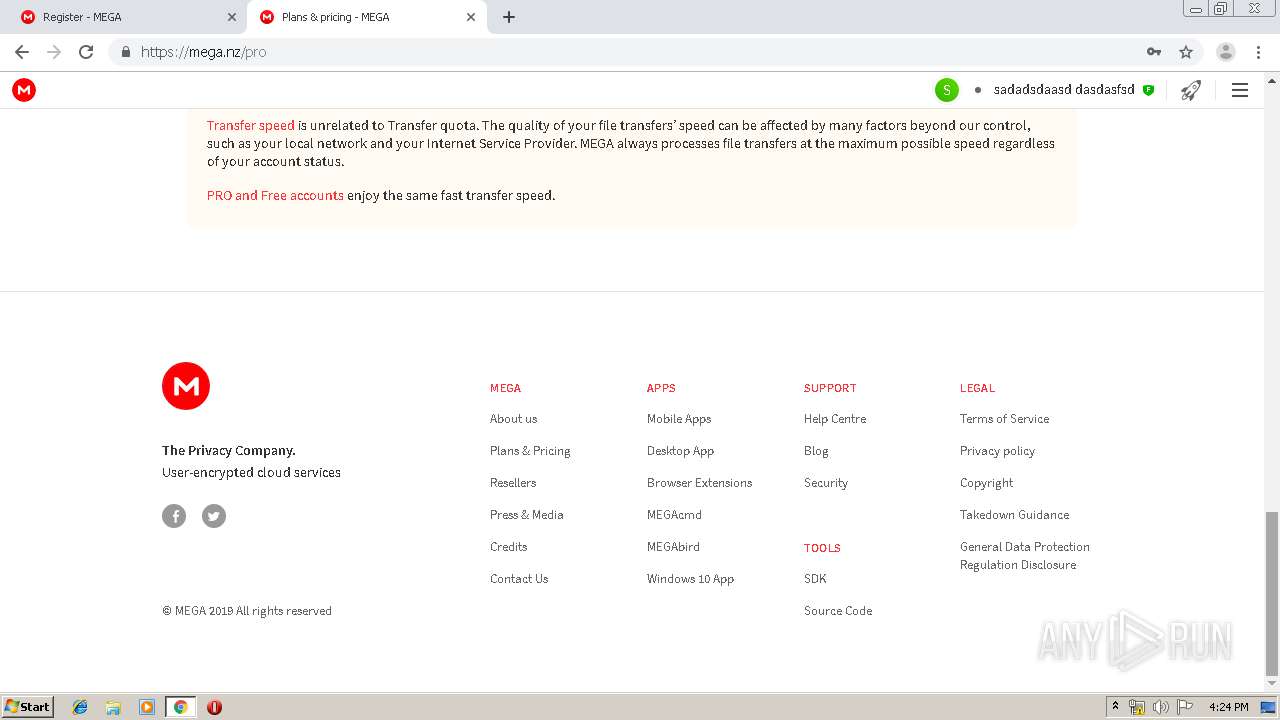Show hidden tray icons arrow
The image size is (1280, 720).
[x=1116, y=707]
